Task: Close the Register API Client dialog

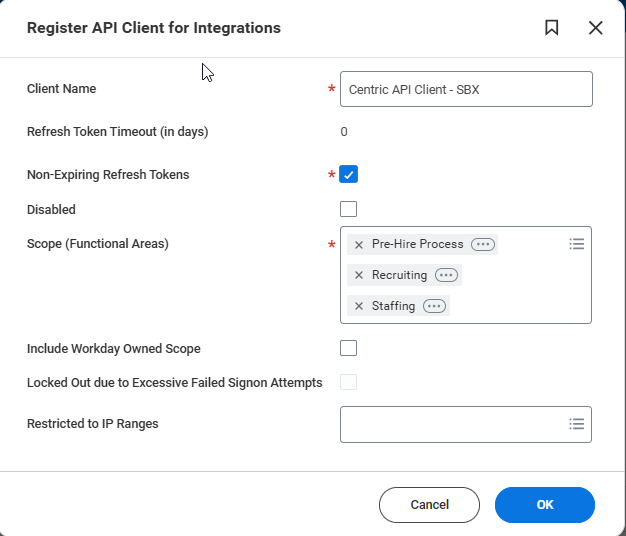Action: pos(595,28)
